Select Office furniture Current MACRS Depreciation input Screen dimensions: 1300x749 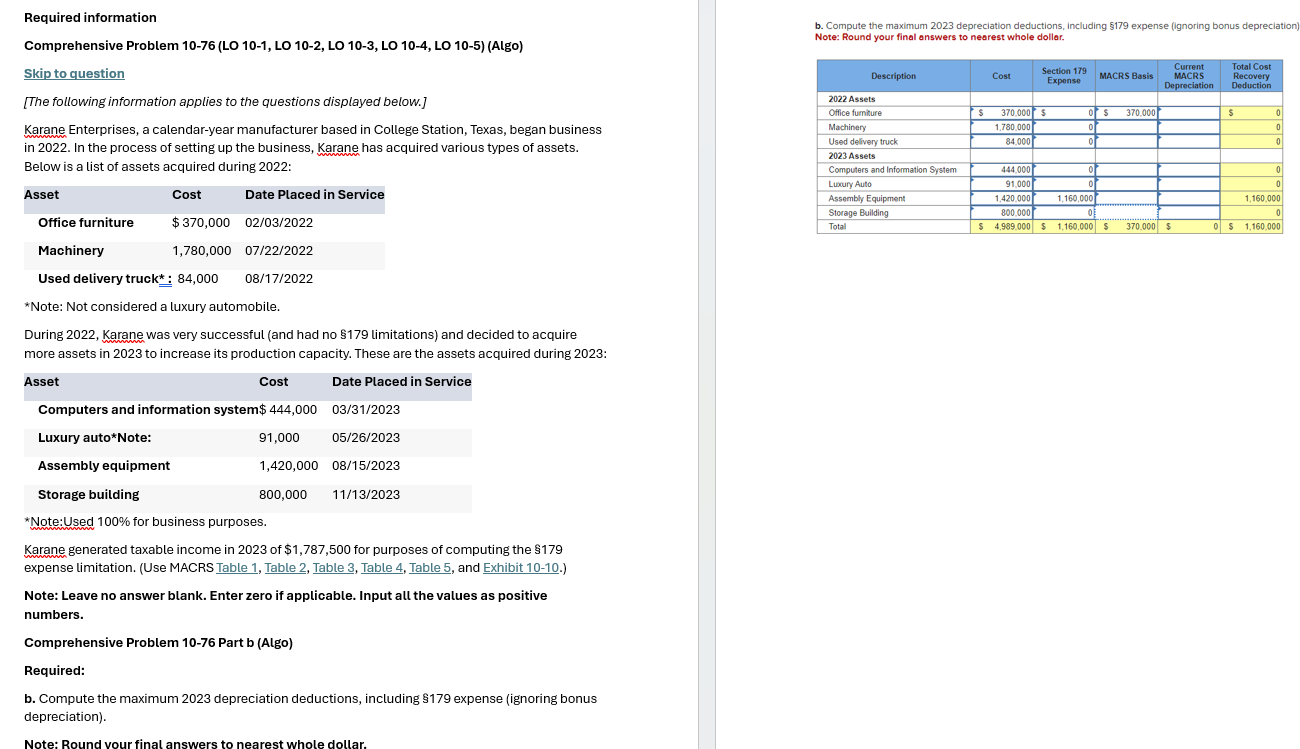click(1189, 113)
